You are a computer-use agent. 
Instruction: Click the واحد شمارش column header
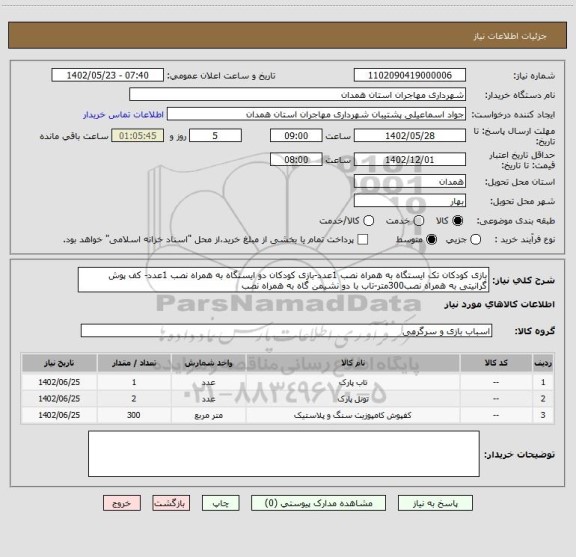point(208,363)
